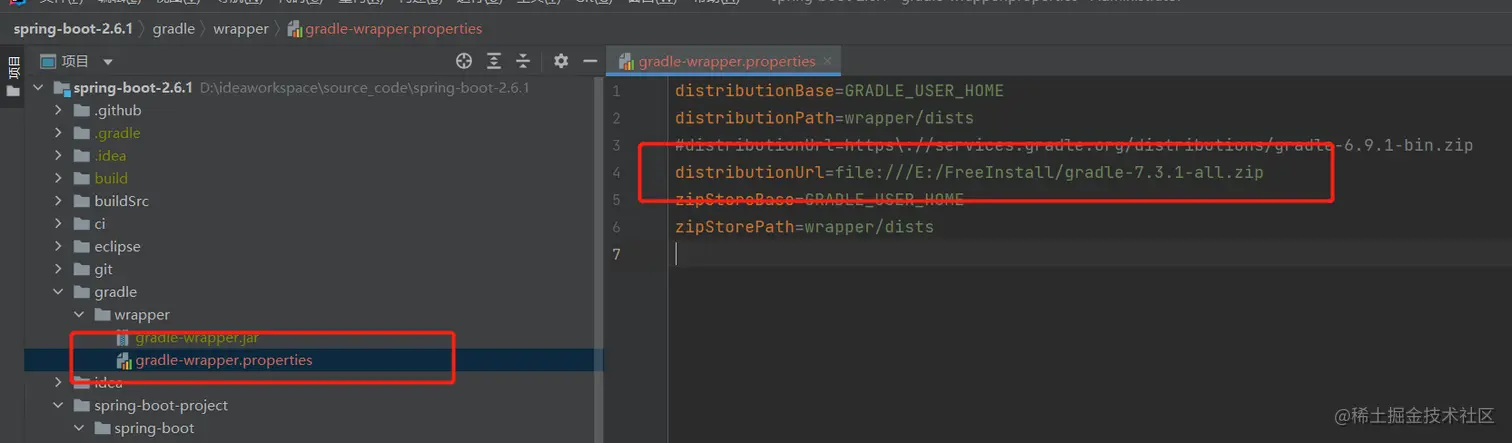Click the properties file icon in the editor tab
This screenshot has width=1512, height=443.
tap(626, 61)
